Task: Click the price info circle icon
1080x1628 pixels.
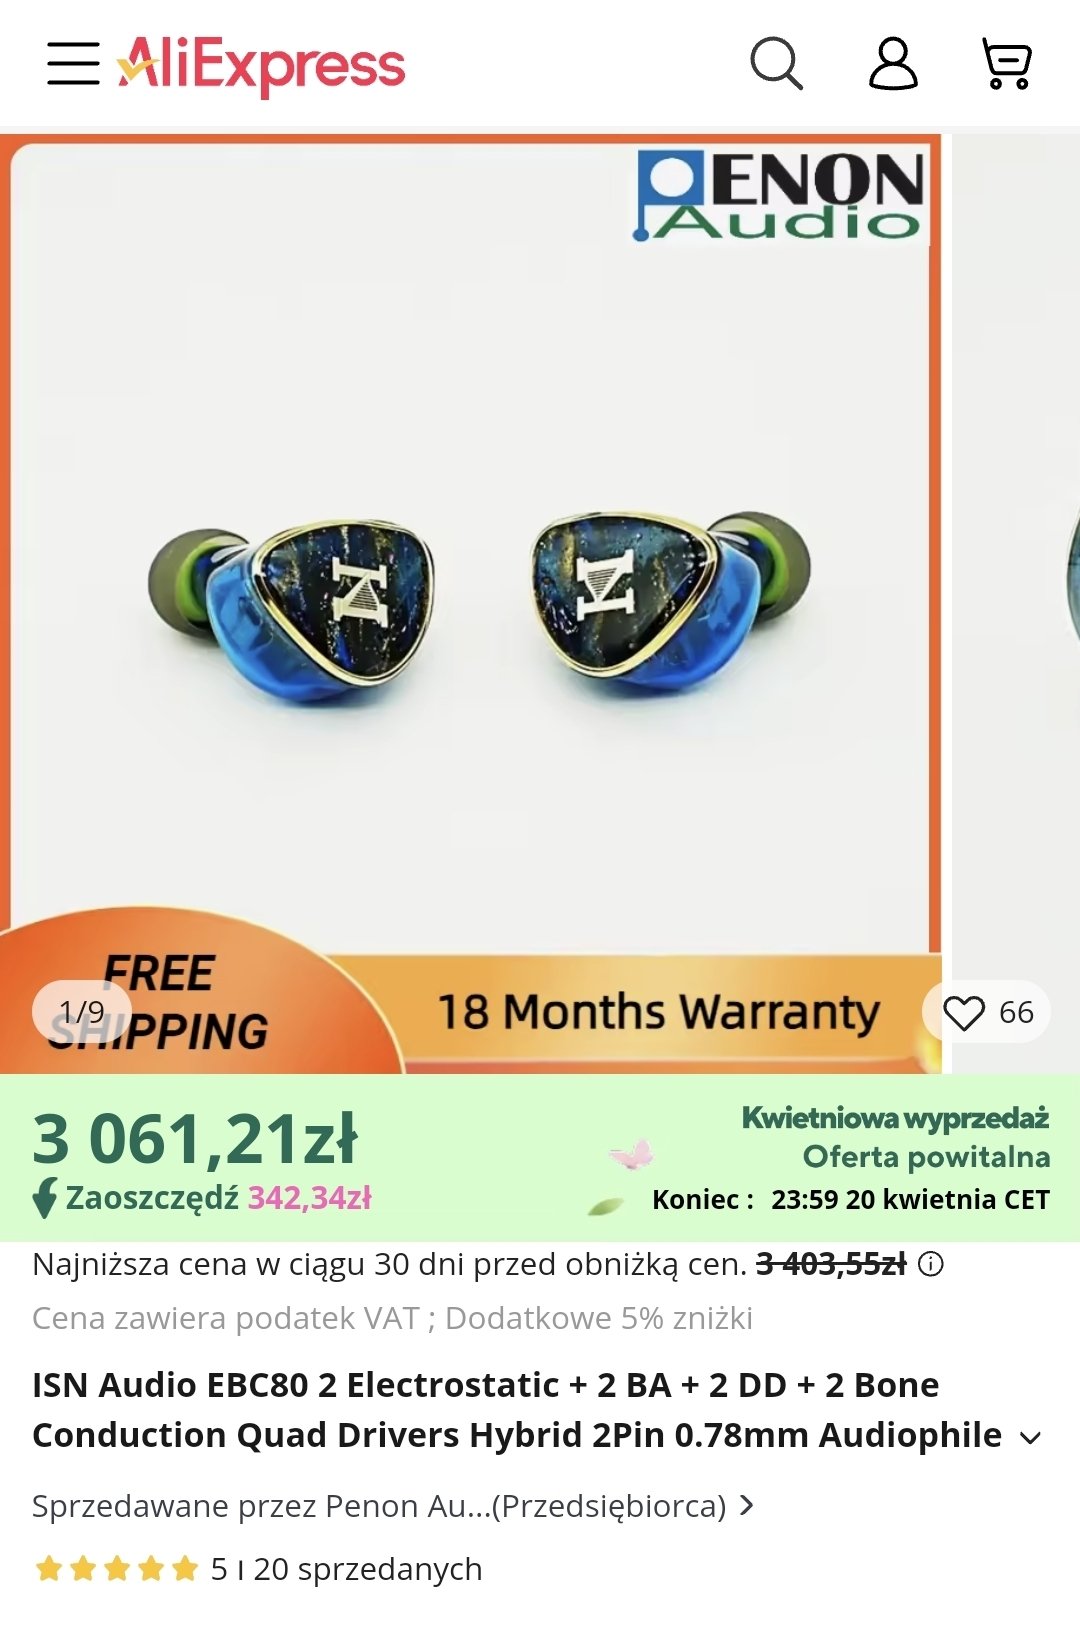Action: point(931,1264)
